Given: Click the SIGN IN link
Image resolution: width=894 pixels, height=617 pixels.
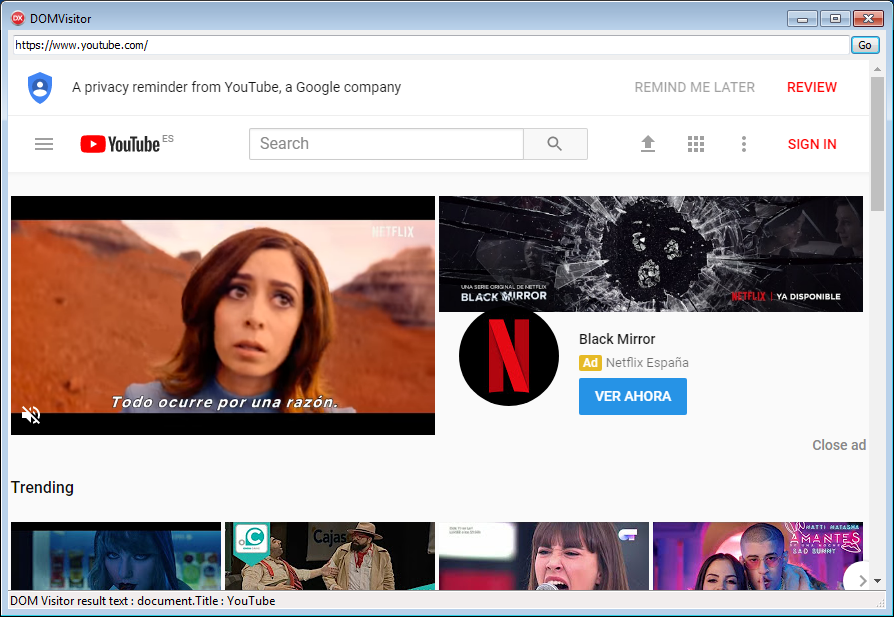Looking at the screenshot, I should point(812,144).
